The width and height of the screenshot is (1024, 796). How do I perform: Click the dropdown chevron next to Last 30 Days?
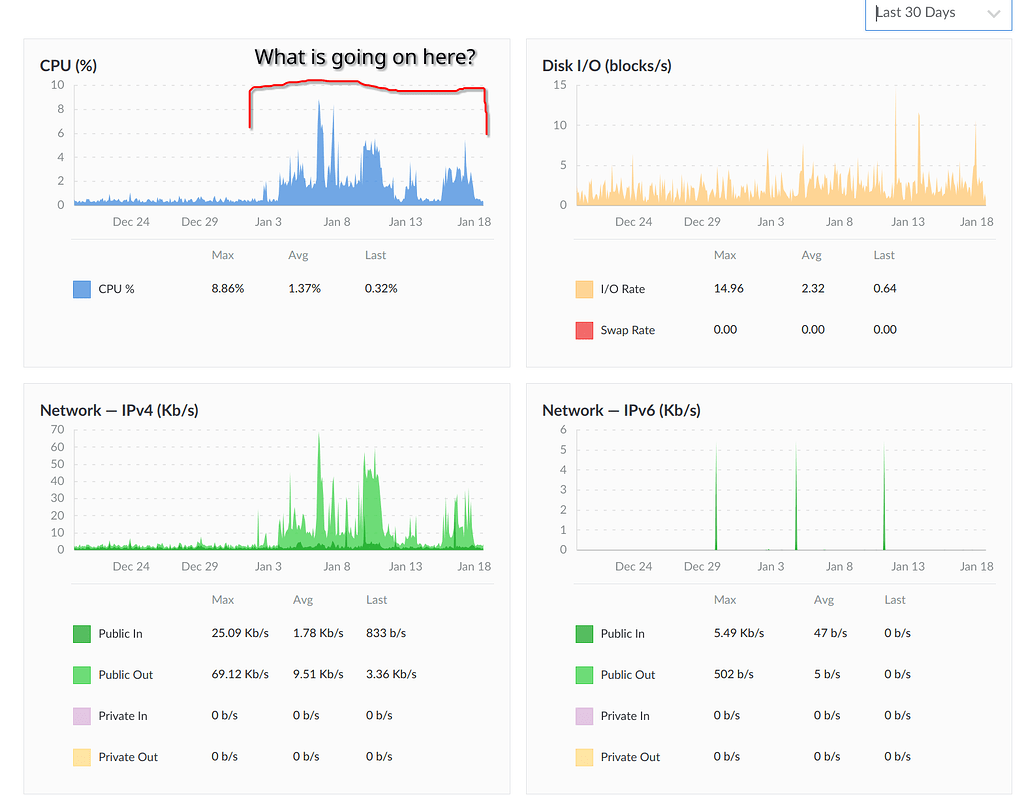(x=994, y=14)
